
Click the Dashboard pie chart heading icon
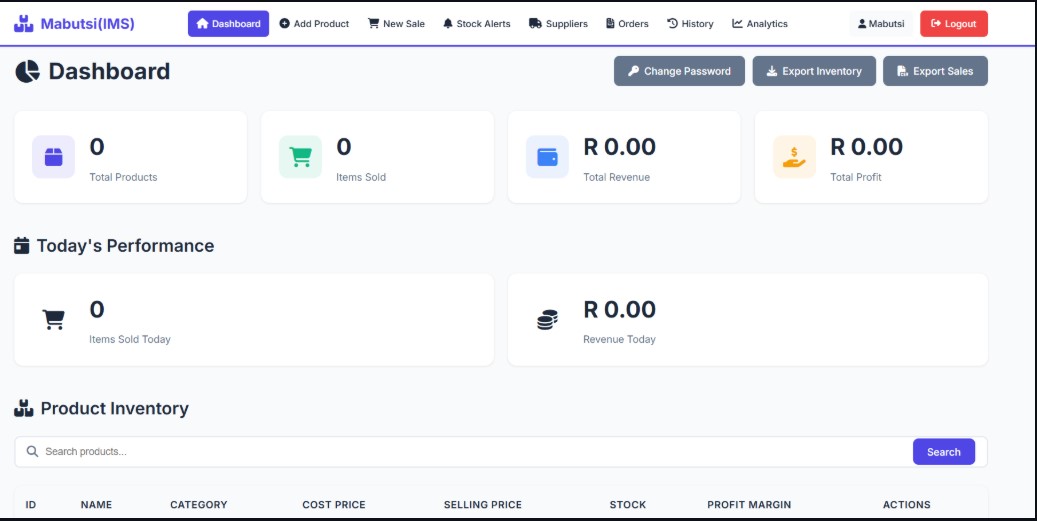pos(27,71)
